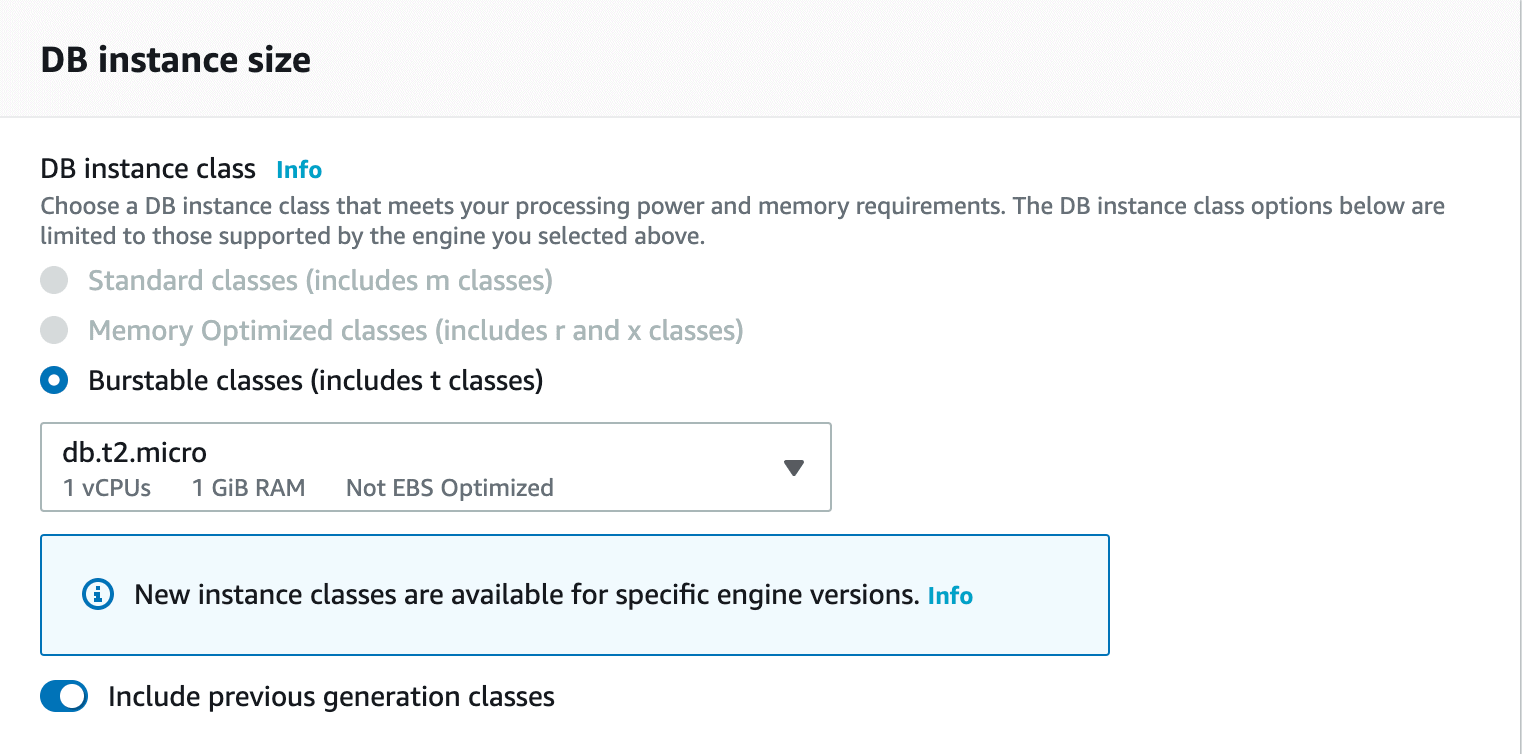Click the dropdown arrow triangle icon
This screenshot has width=1522, height=754.
(794, 468)
